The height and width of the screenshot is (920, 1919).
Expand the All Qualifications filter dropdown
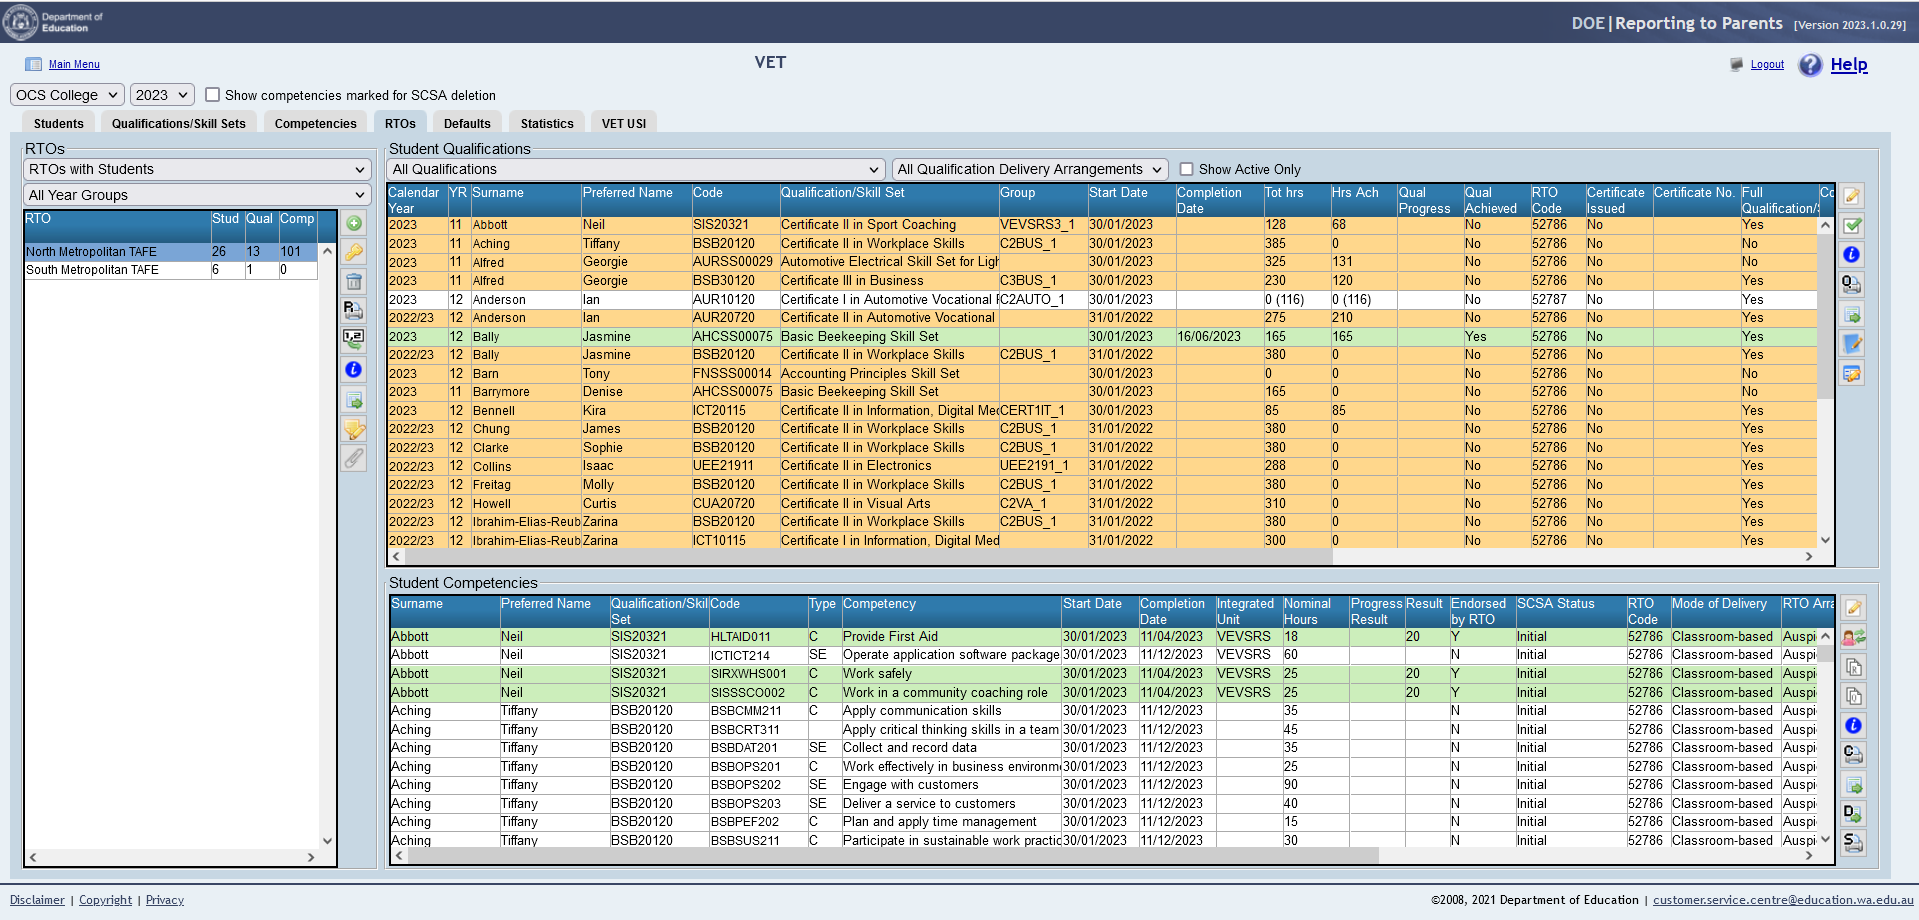(636, 169)
